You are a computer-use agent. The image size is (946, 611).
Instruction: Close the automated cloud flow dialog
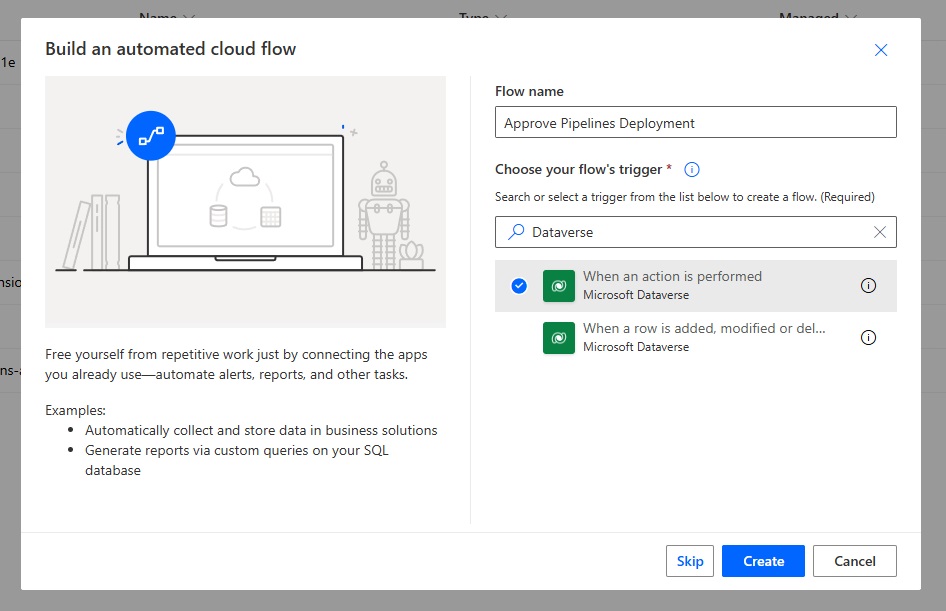[x=881, y=50]
